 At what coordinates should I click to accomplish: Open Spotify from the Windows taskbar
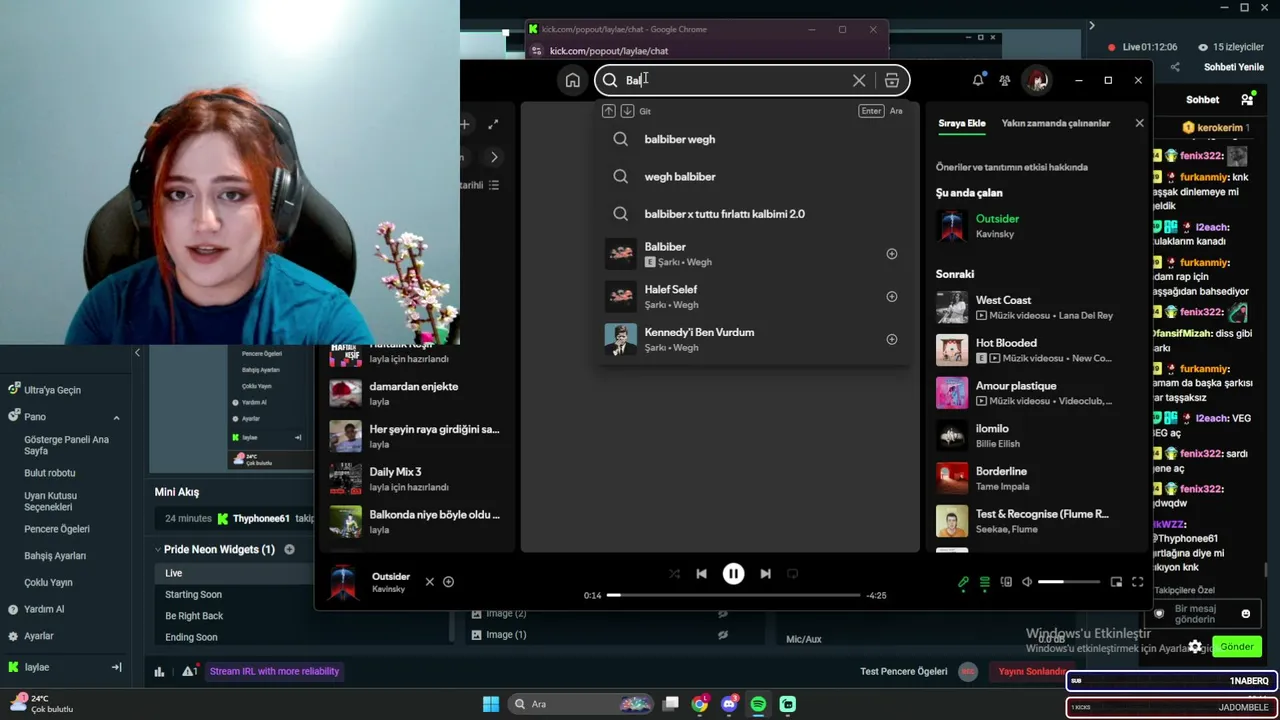point(758,704)
